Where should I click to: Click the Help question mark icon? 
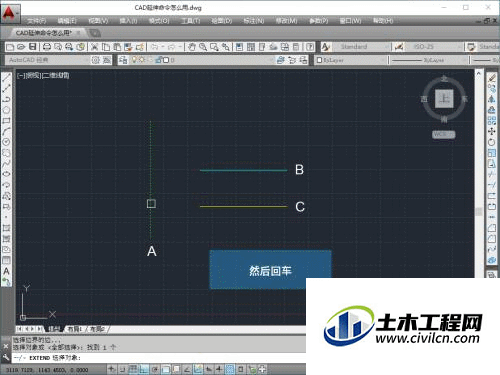[x=310, y=47]
